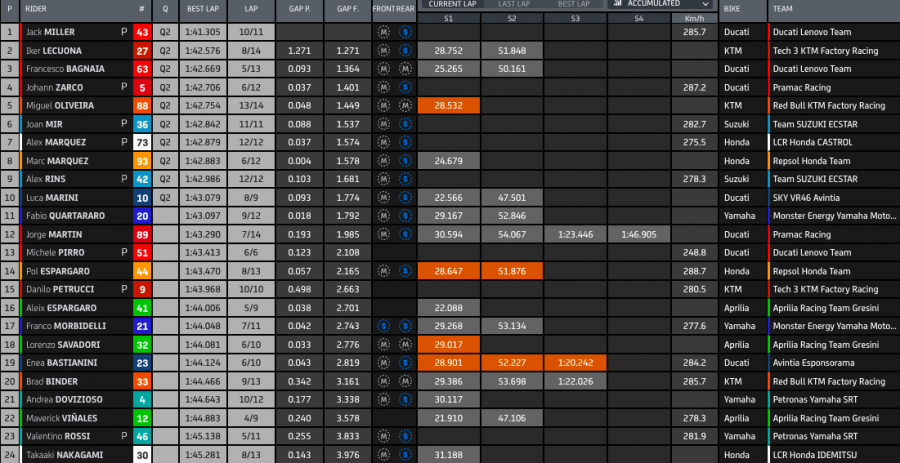The image size is (900, 463).
Task: Click Fabio Quartararo's blue number 20 badge
Action: (x=142, y=215)
